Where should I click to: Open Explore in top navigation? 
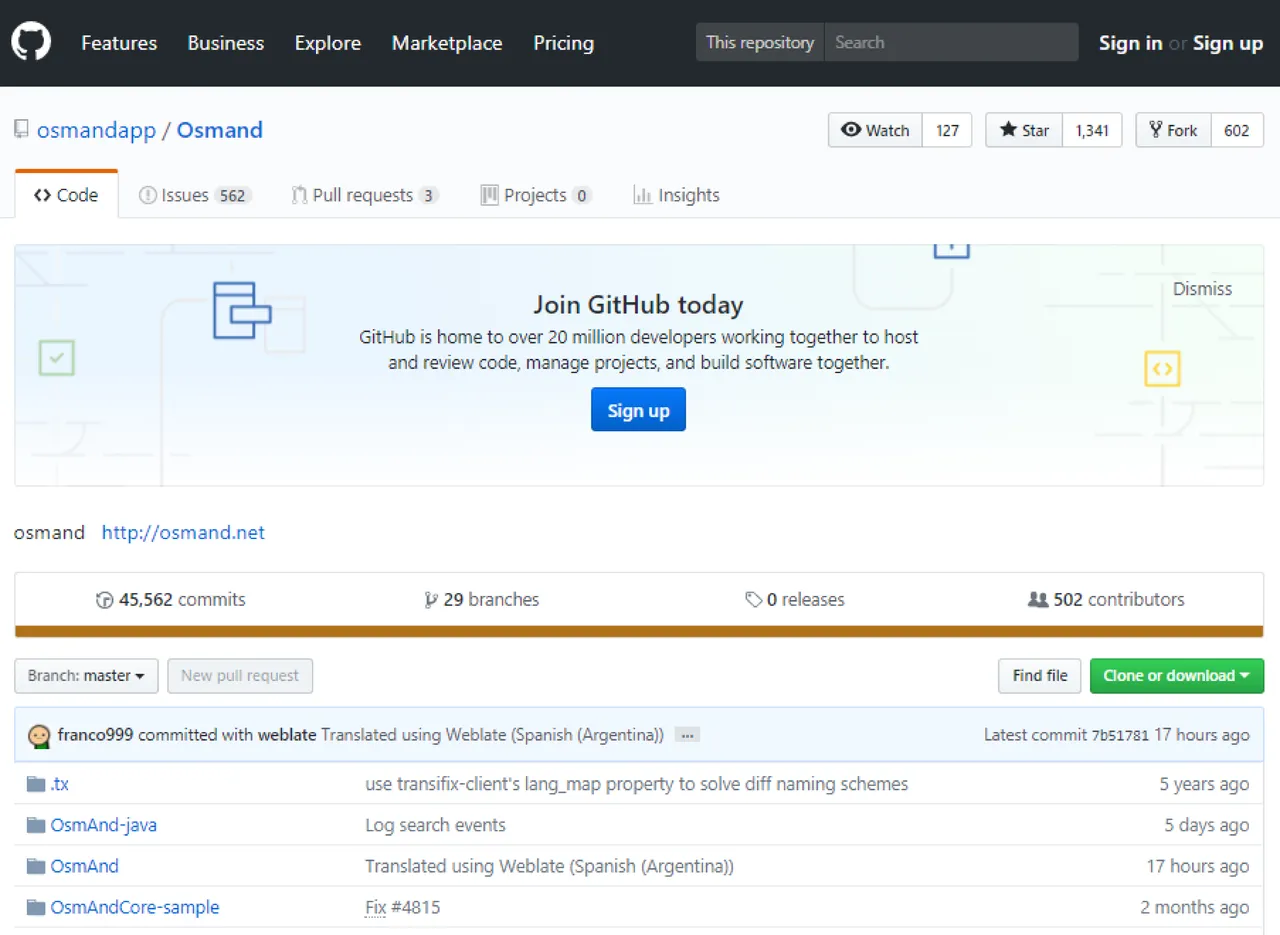[x=328, y=43]
